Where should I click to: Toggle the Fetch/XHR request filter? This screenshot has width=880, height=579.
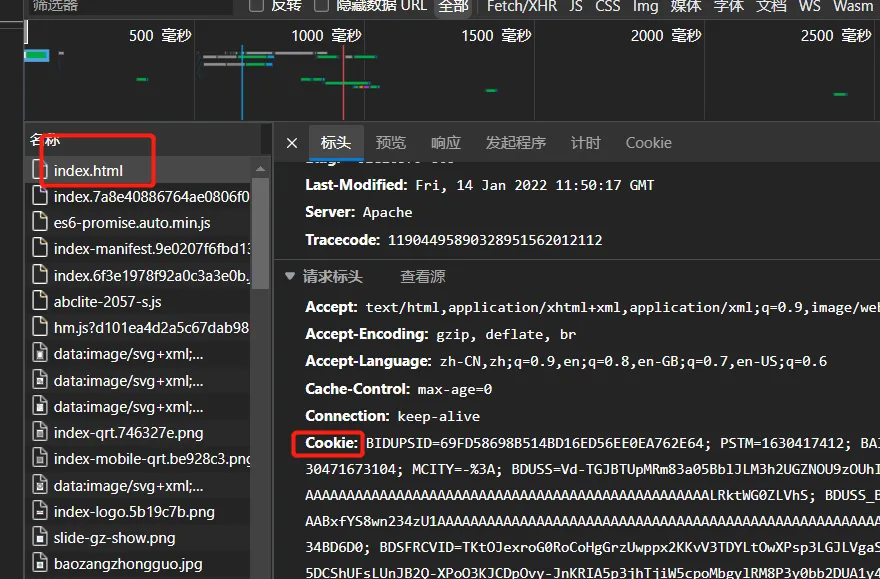point(521,7)
